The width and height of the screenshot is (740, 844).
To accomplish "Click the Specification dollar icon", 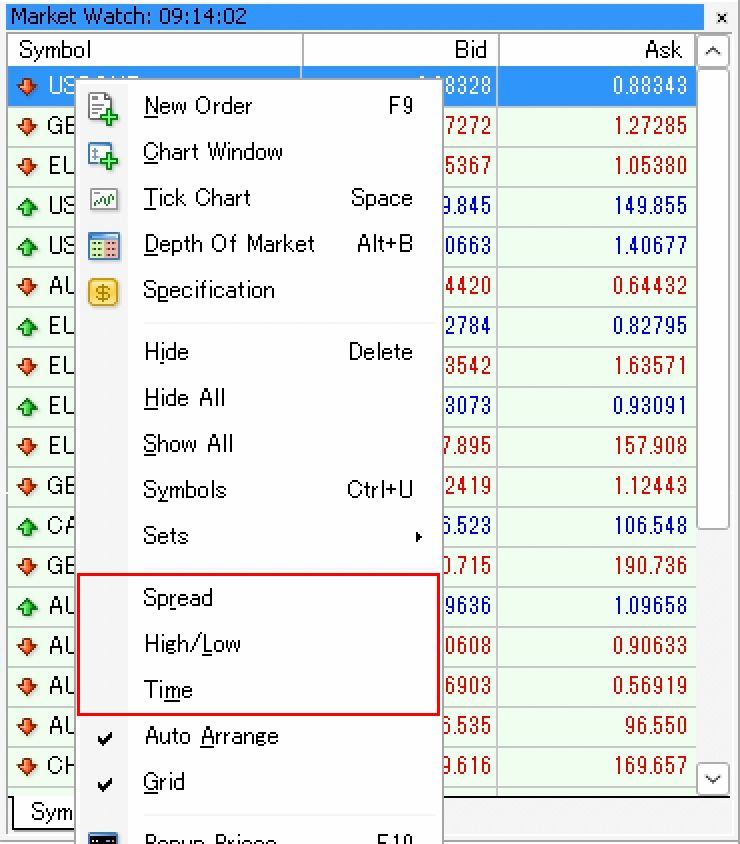I will [103, 291].
